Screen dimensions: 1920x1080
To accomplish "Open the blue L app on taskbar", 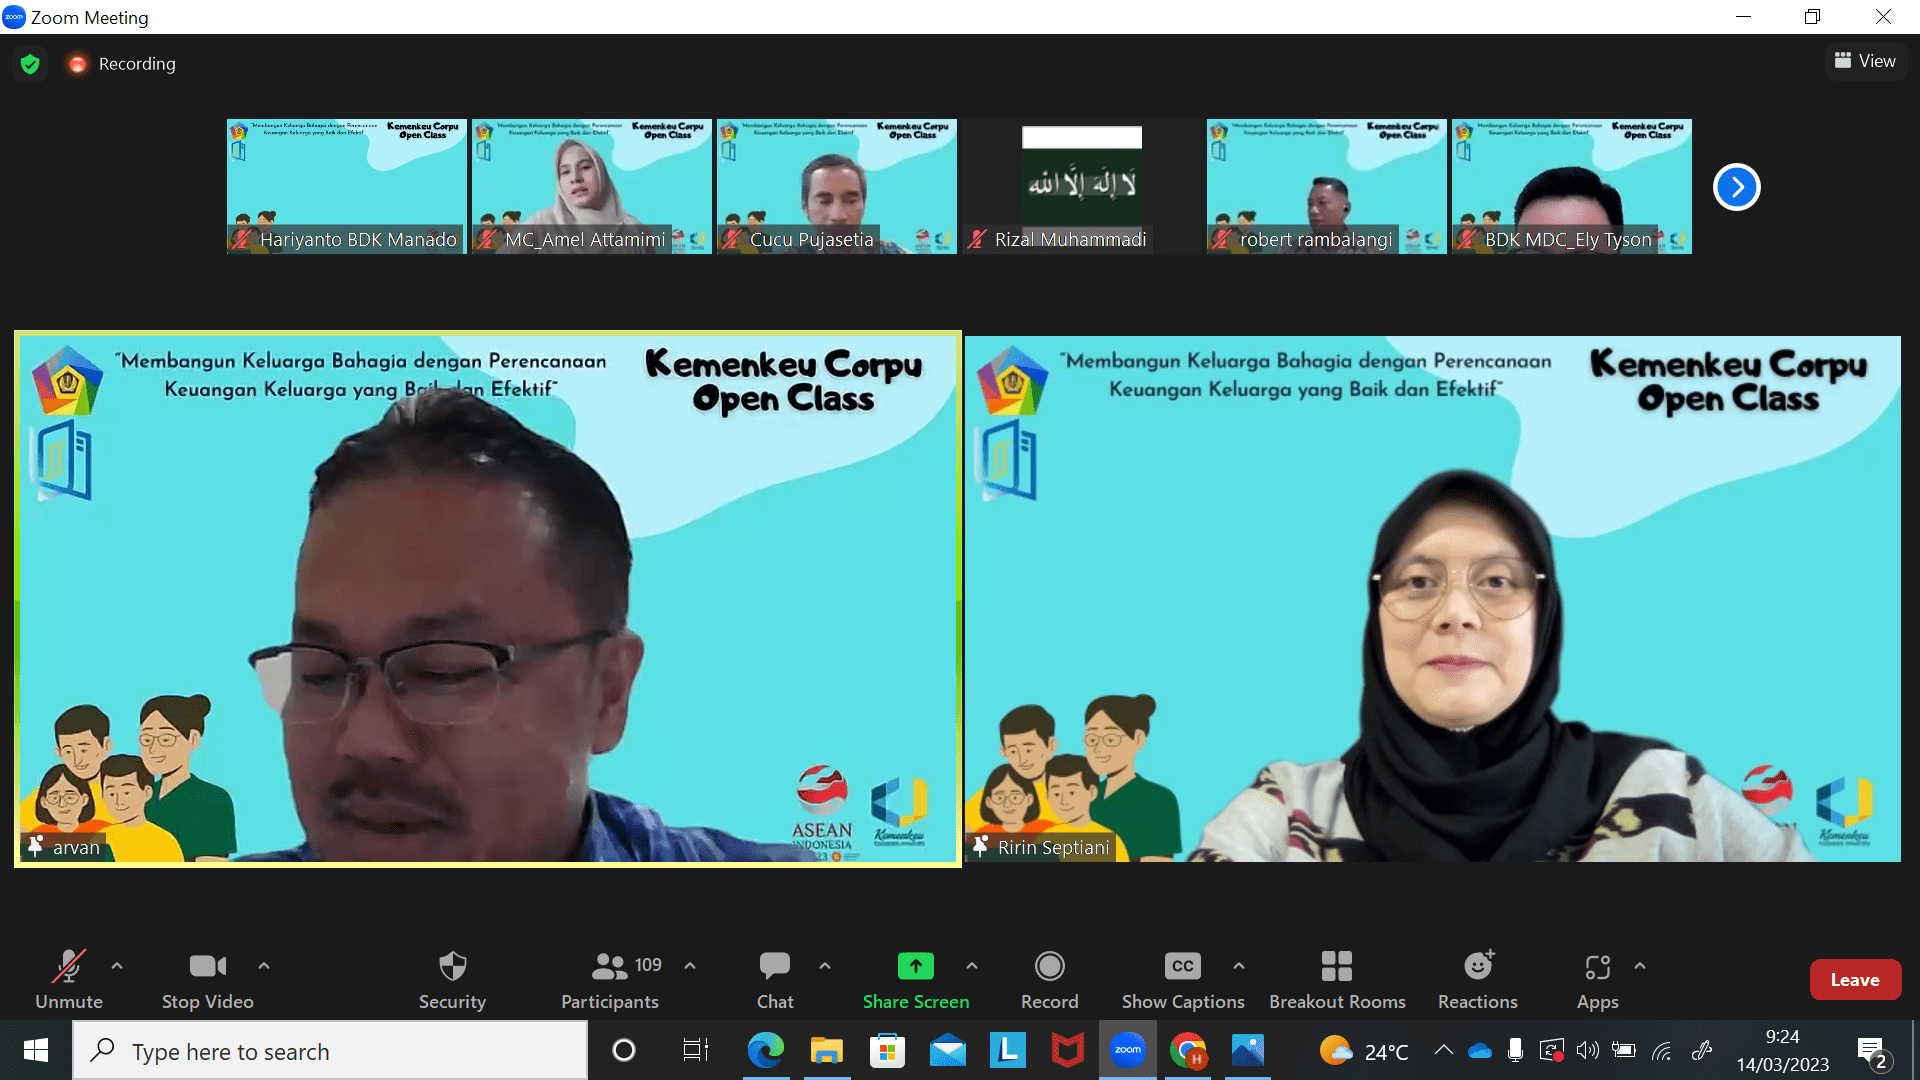I will [x=1008, y=1051].
